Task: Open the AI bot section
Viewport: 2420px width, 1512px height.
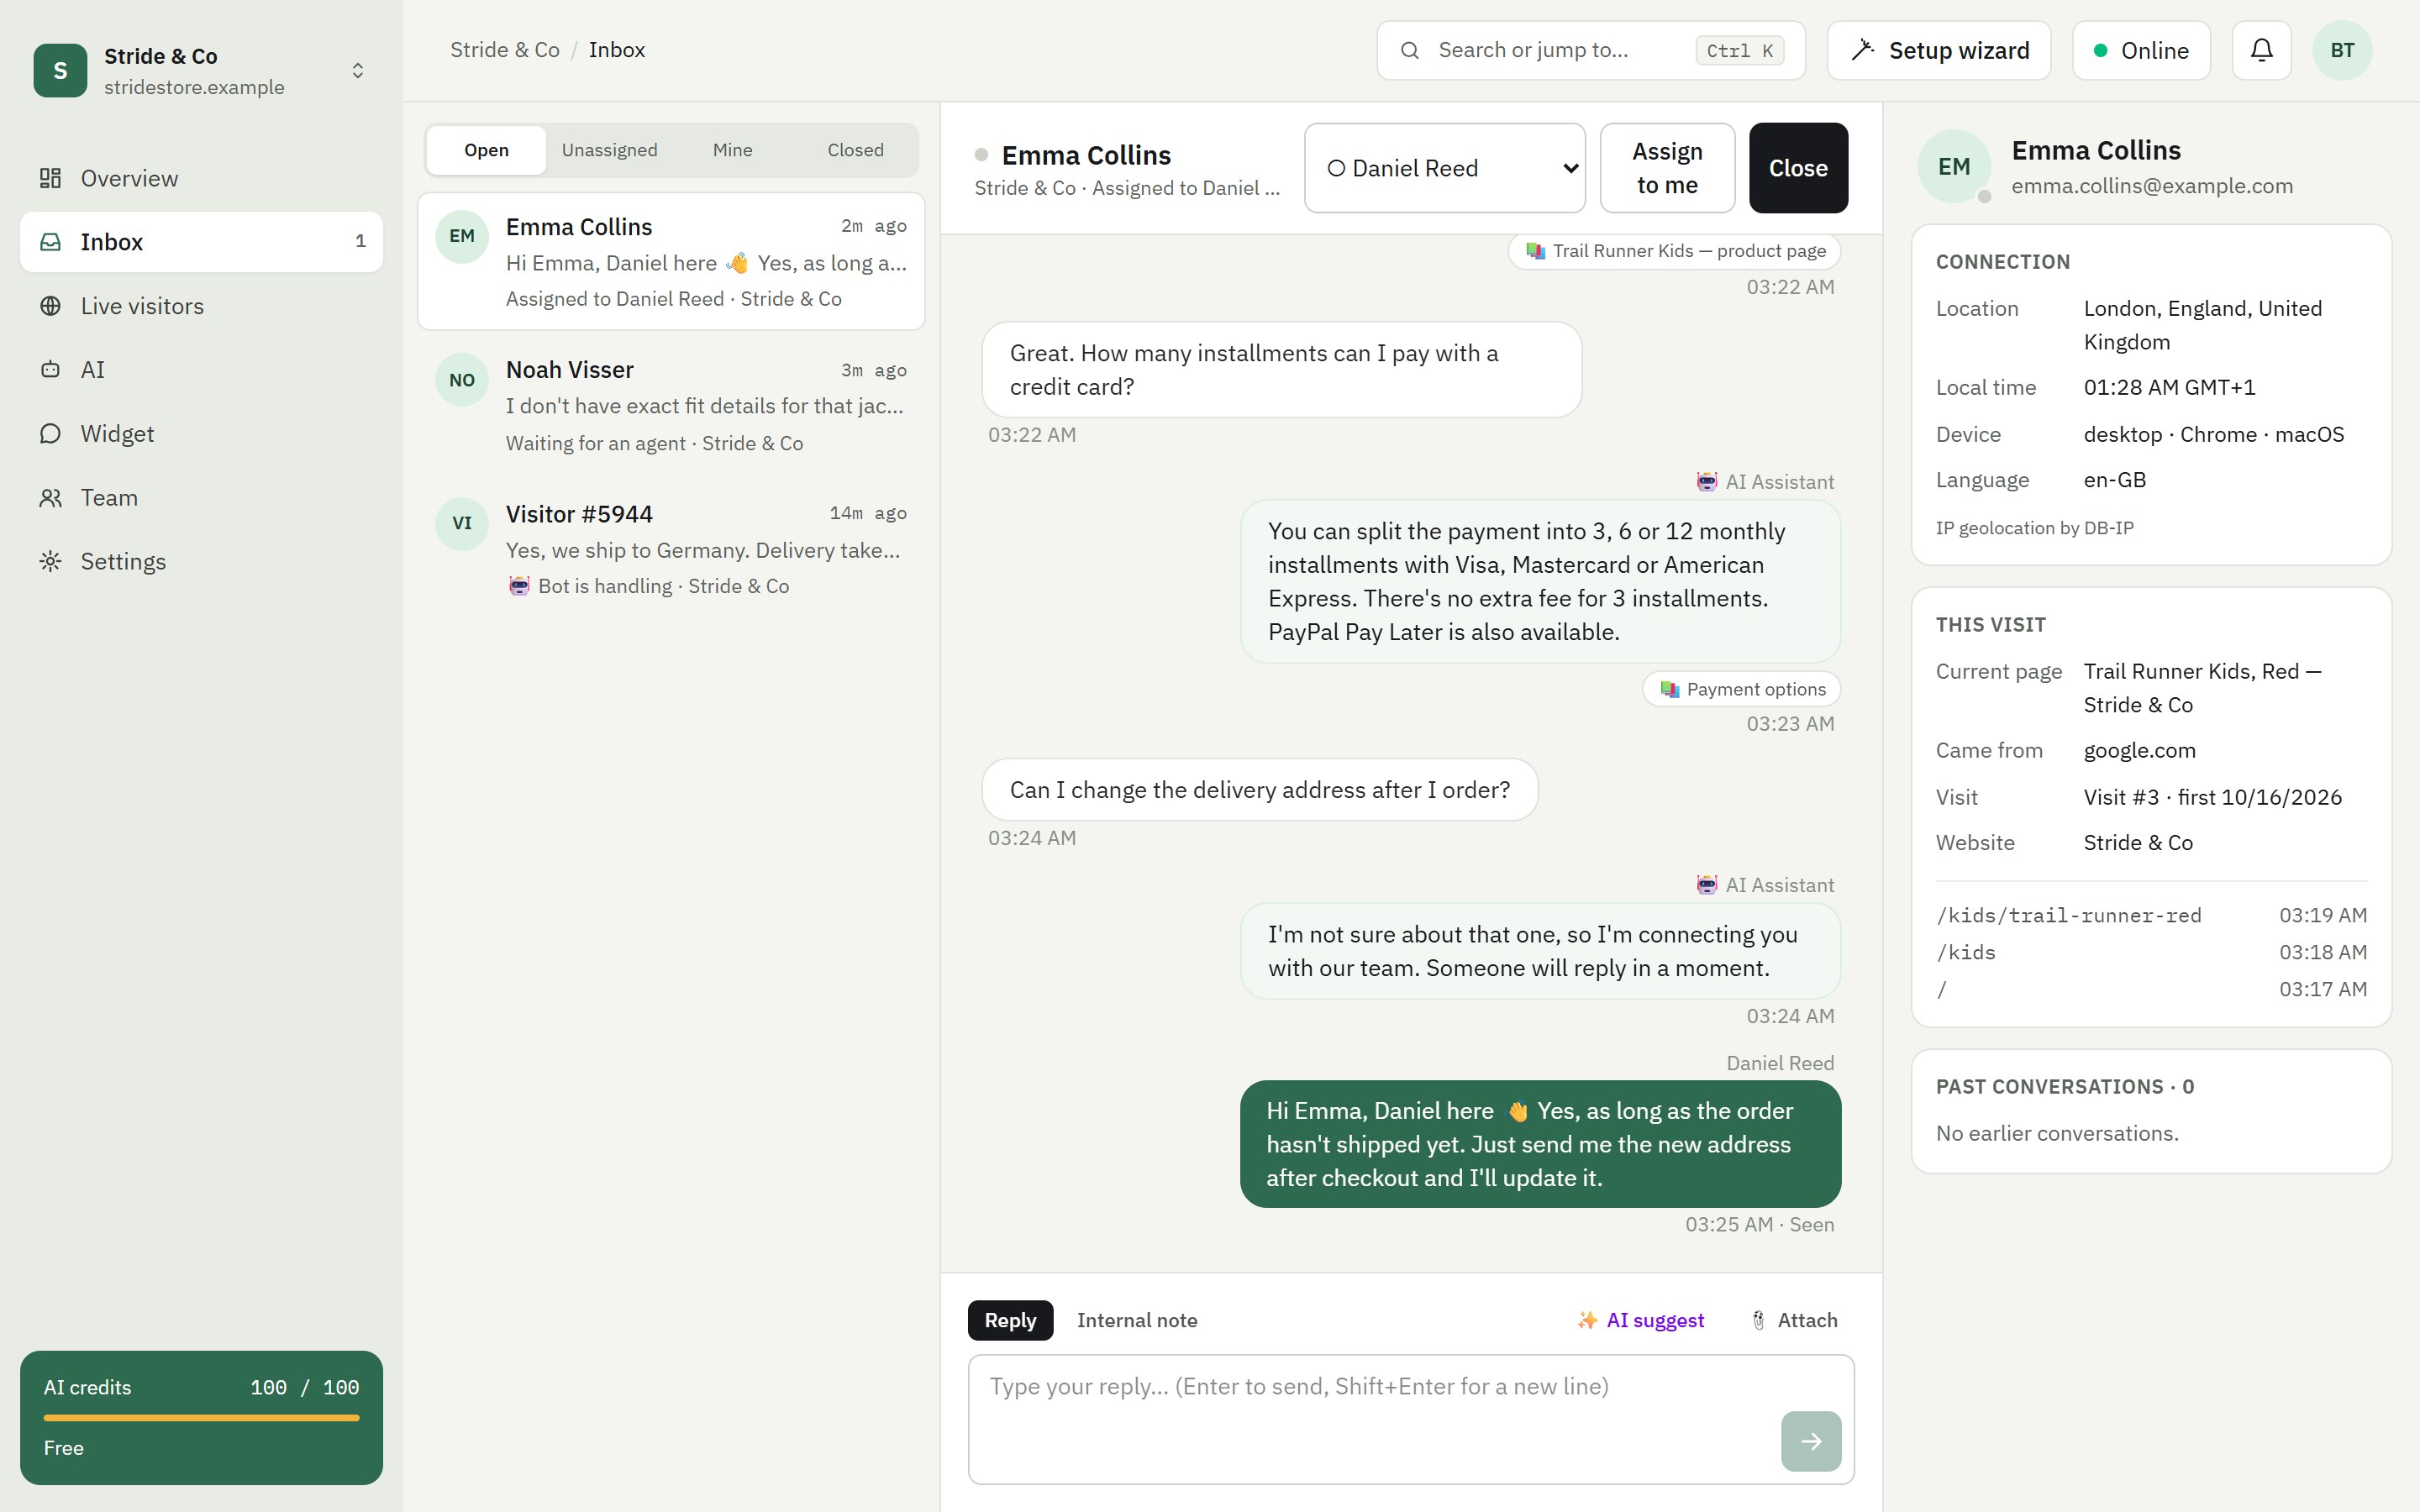Action: pos(201,370)
